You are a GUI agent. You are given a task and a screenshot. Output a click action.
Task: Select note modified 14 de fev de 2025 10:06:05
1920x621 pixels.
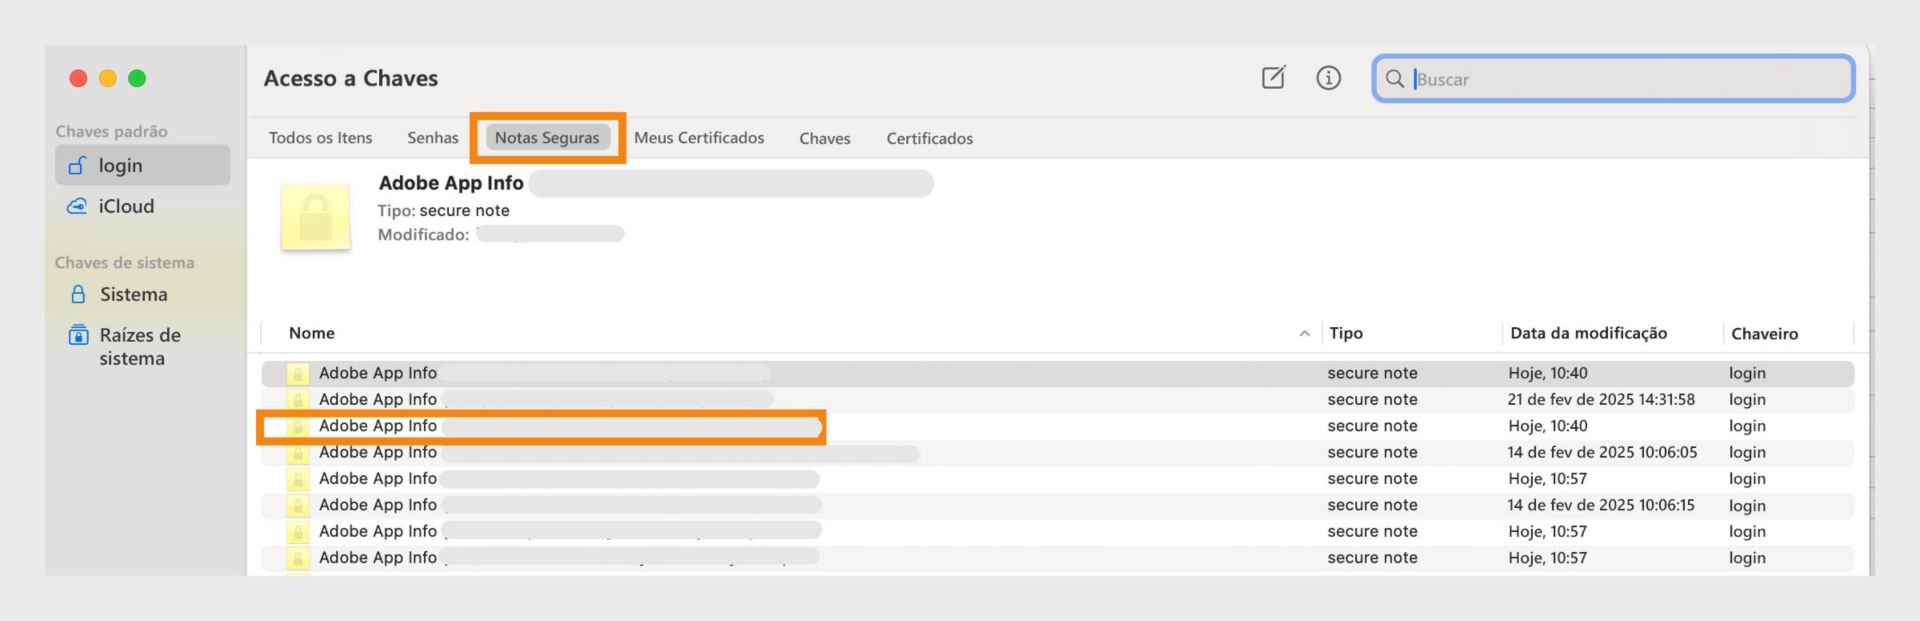tap(1058, 452)
